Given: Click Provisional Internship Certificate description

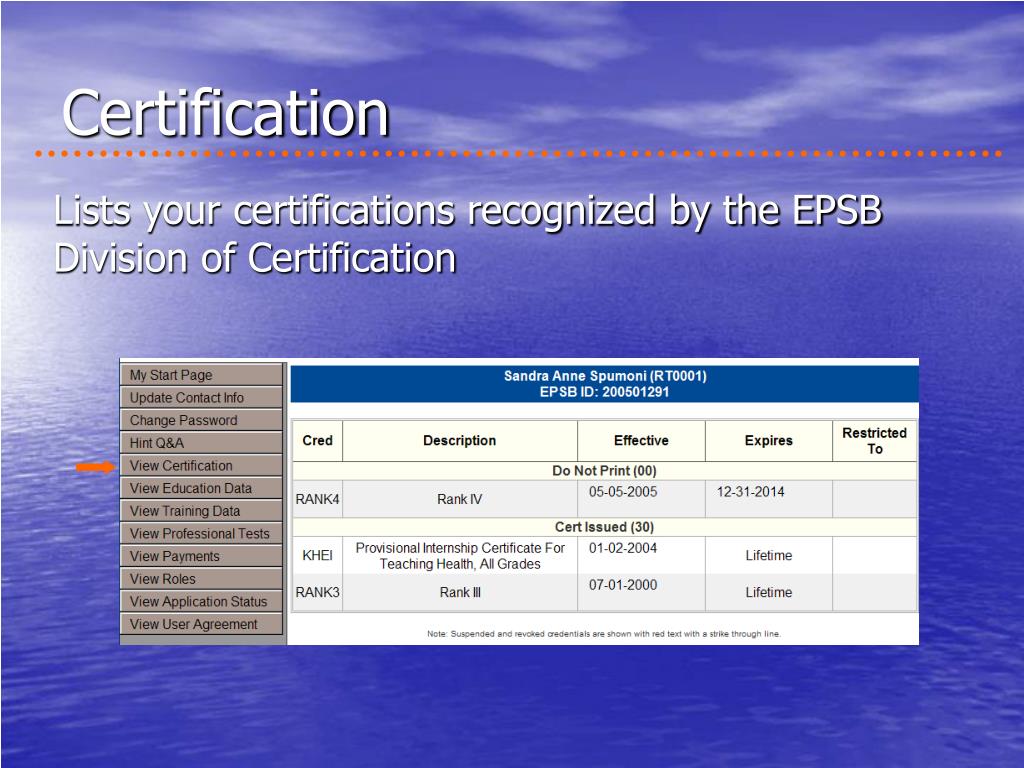Looking at the screenshot, I should [460, 556].
